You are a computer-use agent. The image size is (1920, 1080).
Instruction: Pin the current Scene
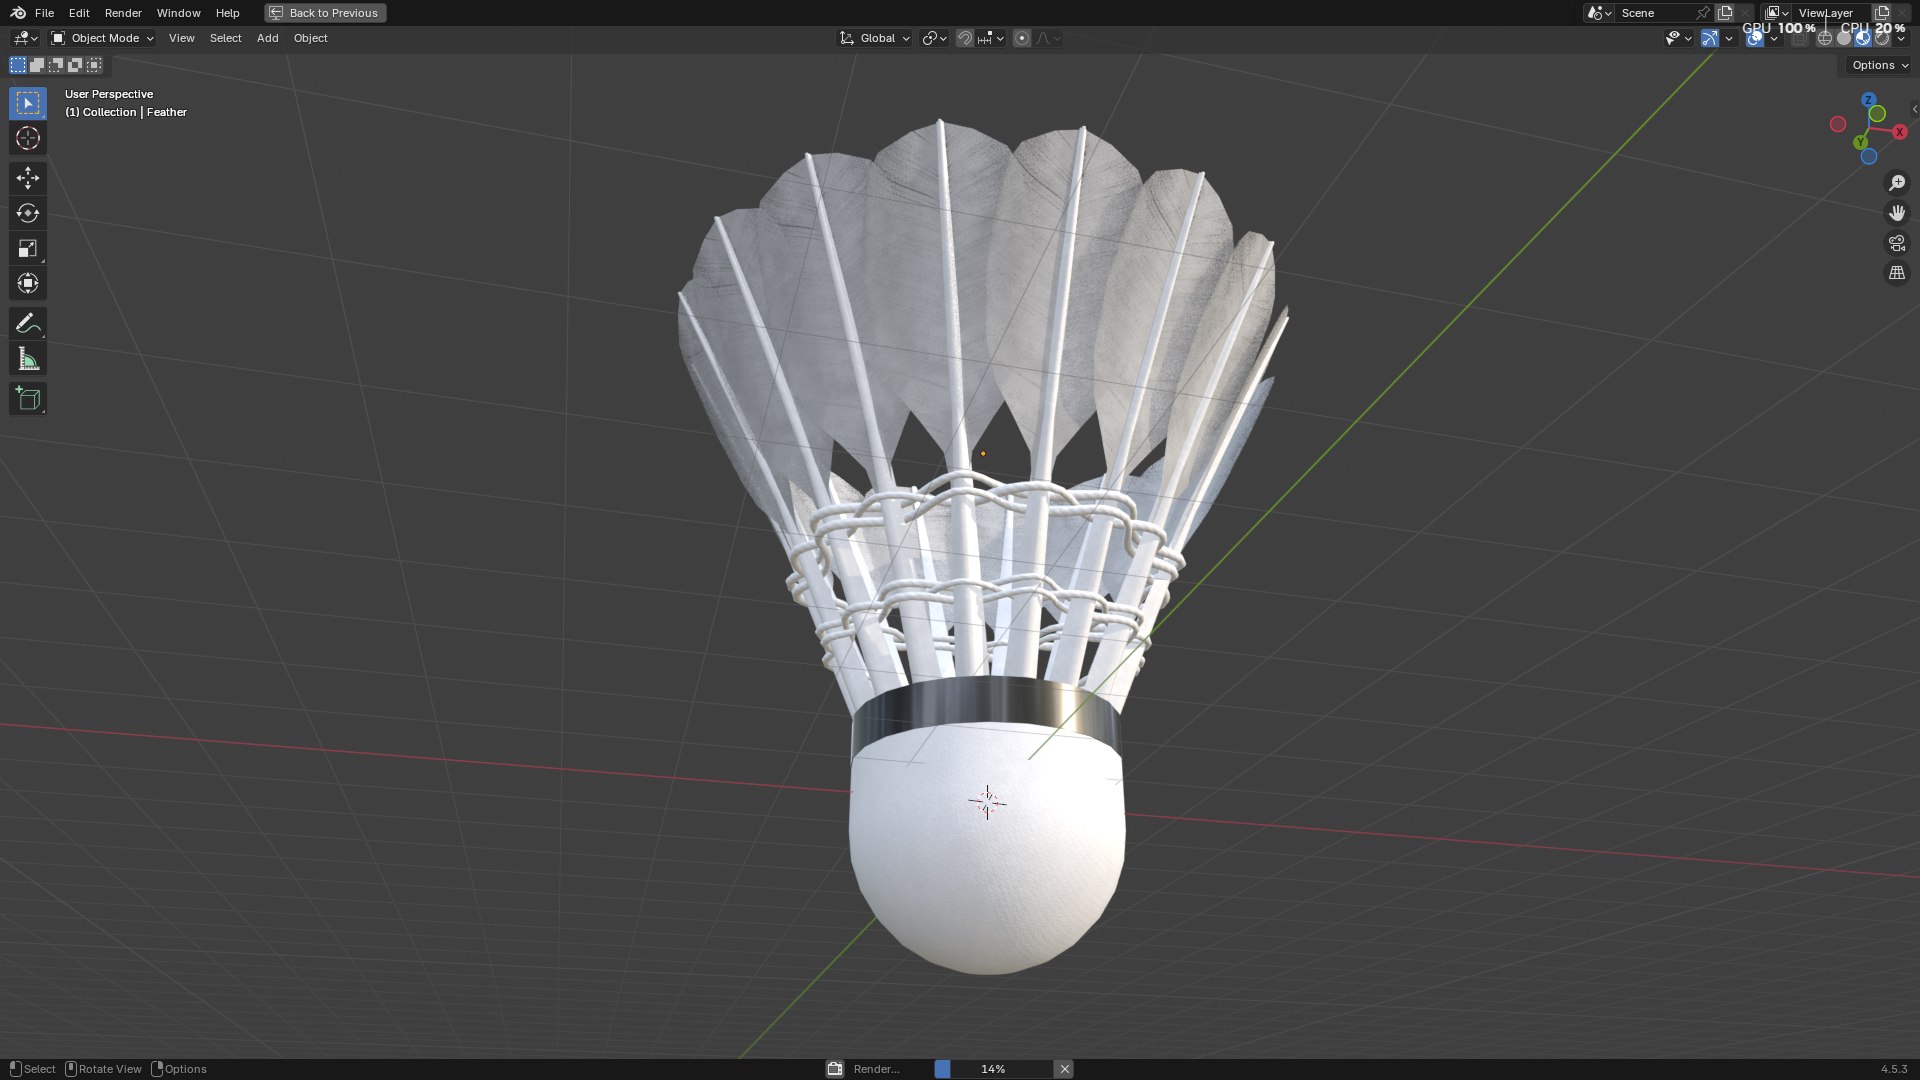click(x=1702, y=13)
